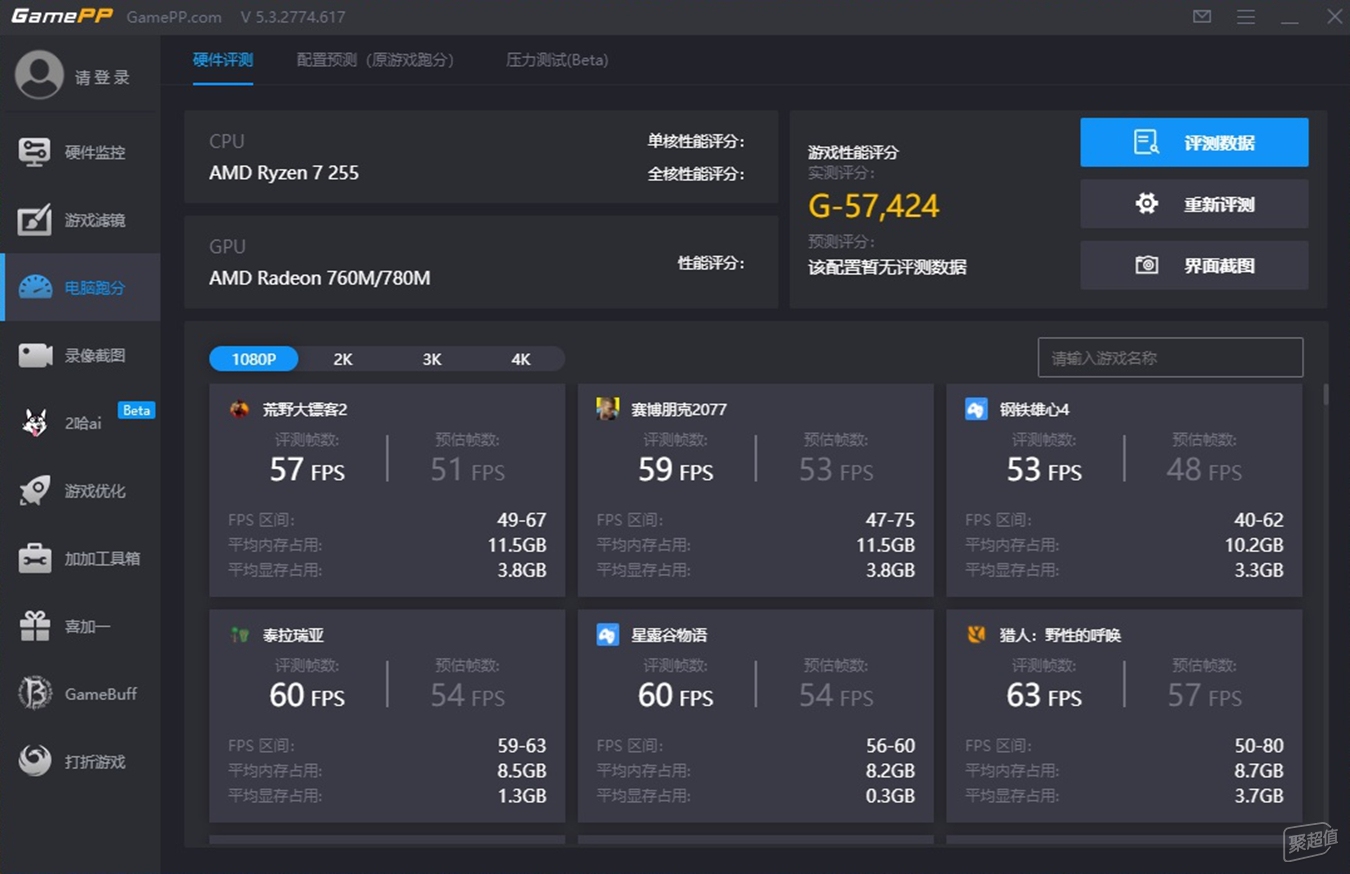Click the 钢铁雄心4 game icon
Image resolution: width=1350 pixels, height=874 pixels.
(976, 409)
